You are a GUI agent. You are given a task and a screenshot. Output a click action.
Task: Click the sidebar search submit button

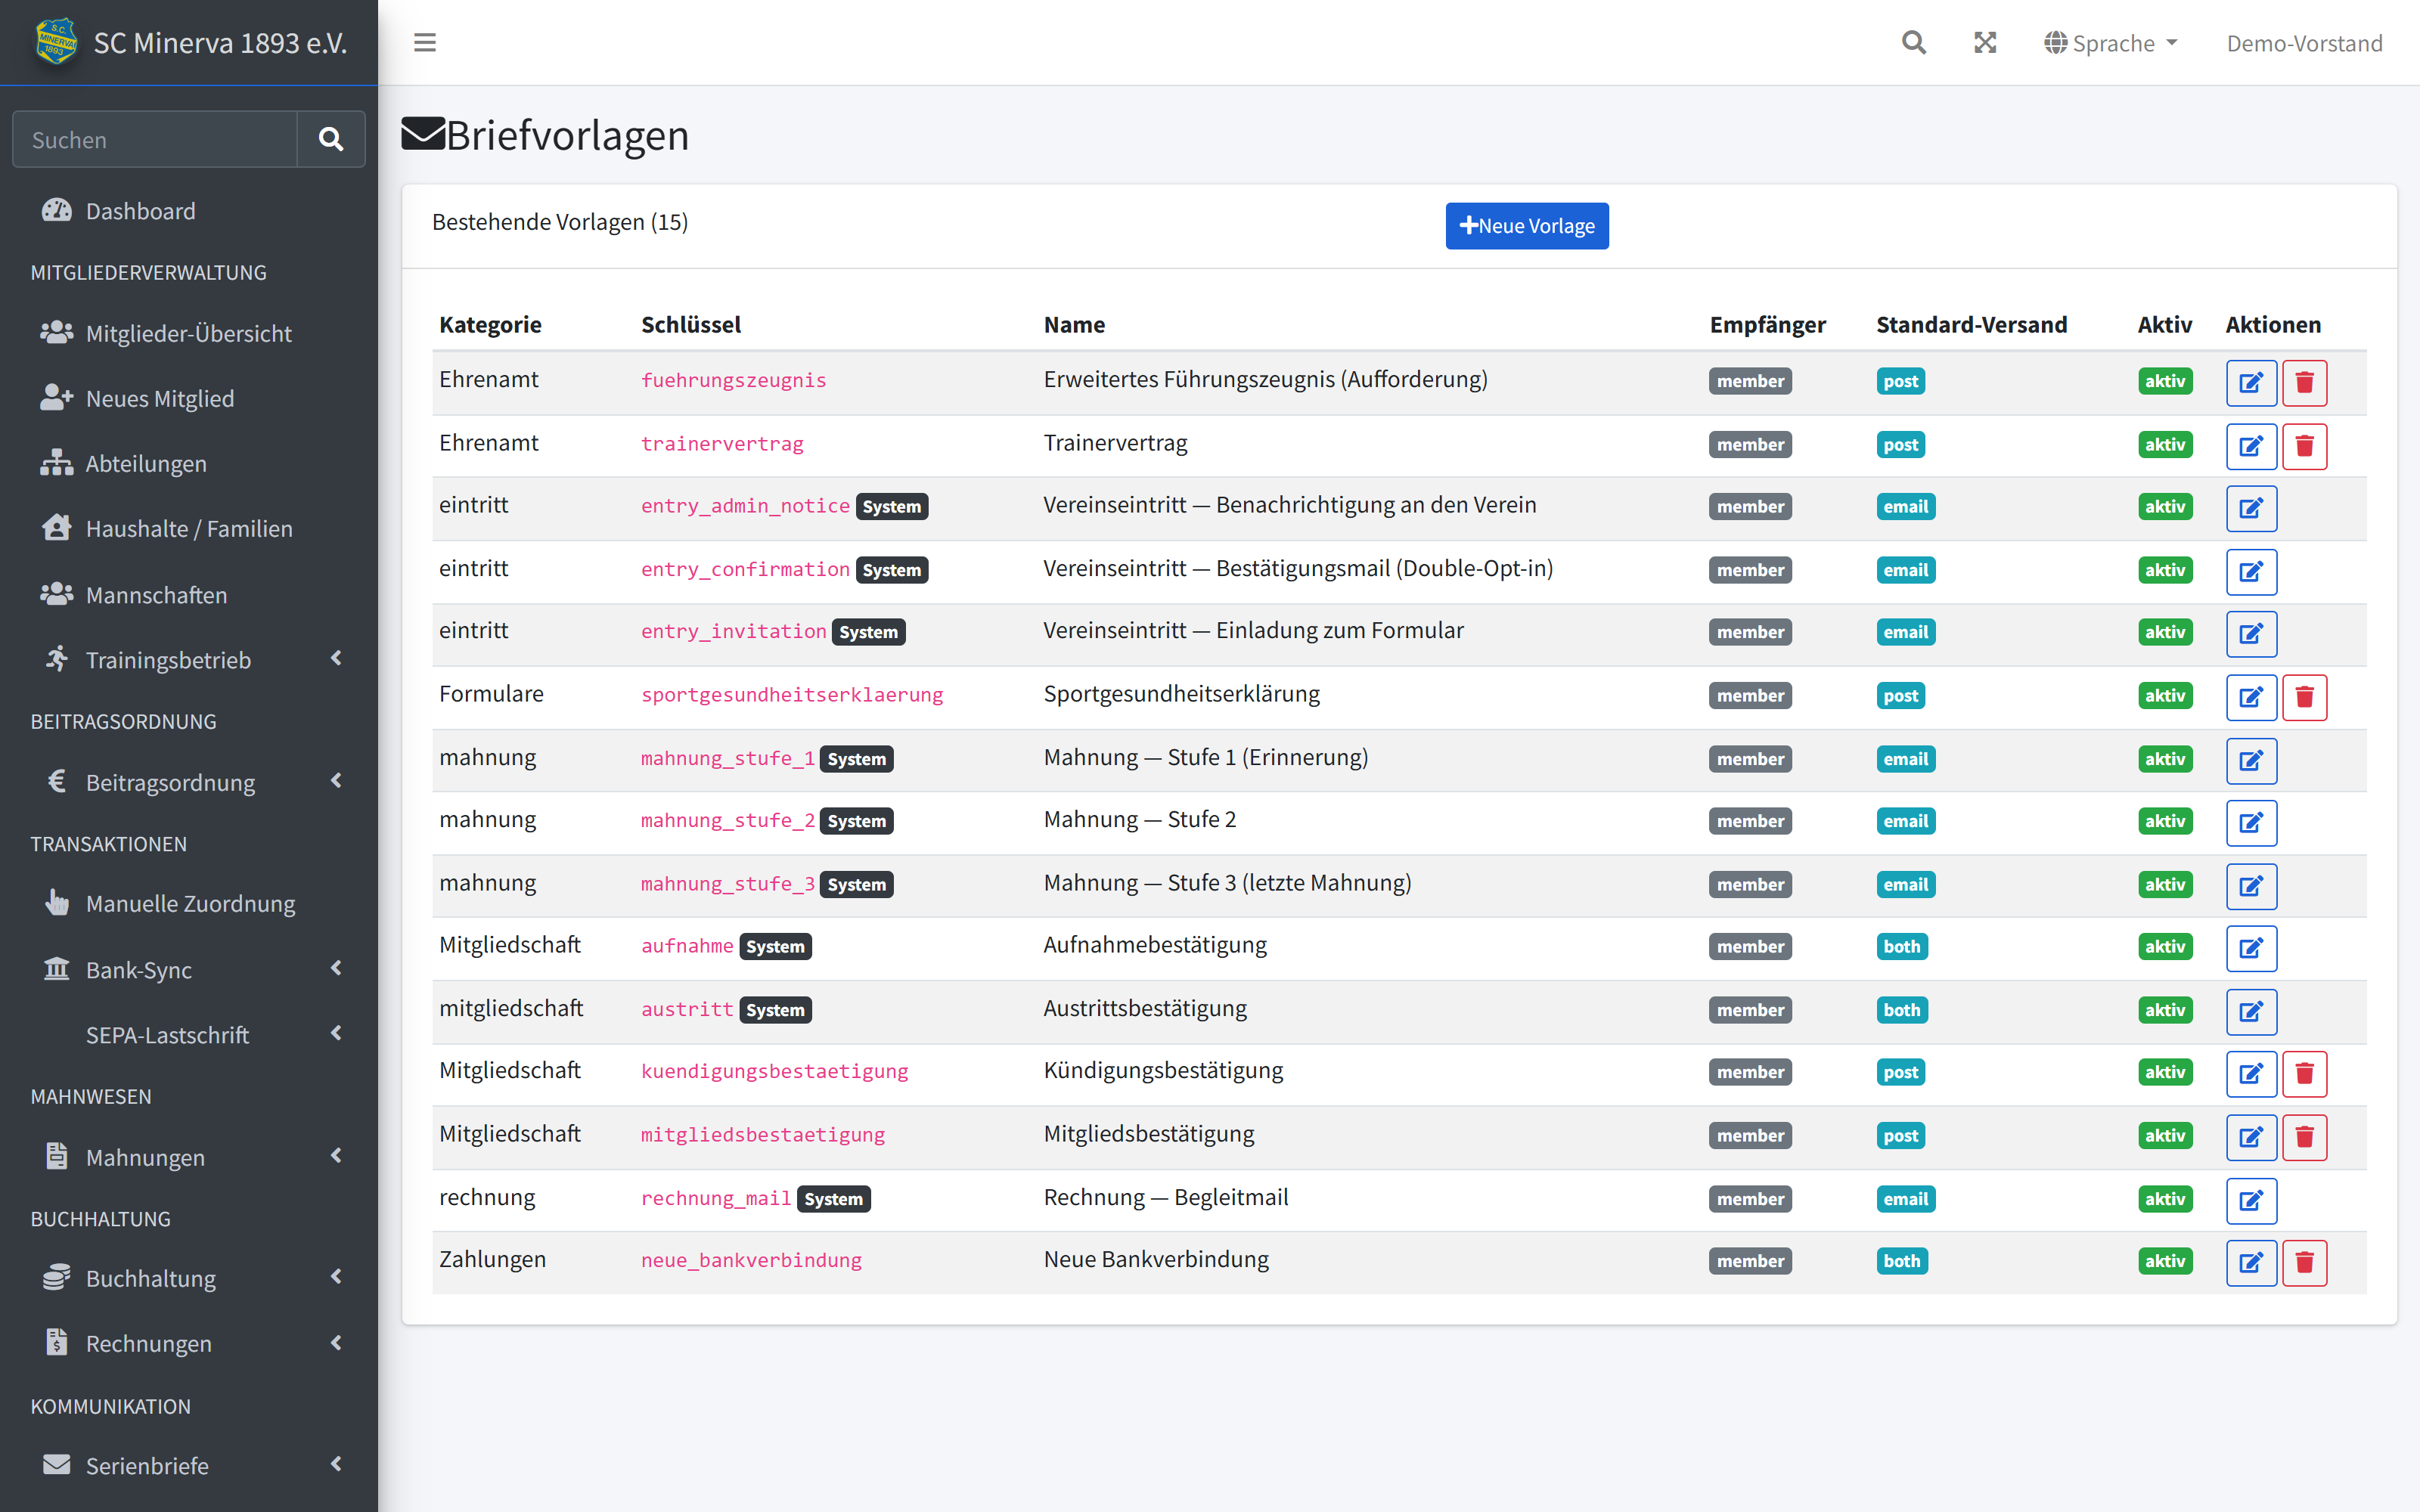point(331,139)
